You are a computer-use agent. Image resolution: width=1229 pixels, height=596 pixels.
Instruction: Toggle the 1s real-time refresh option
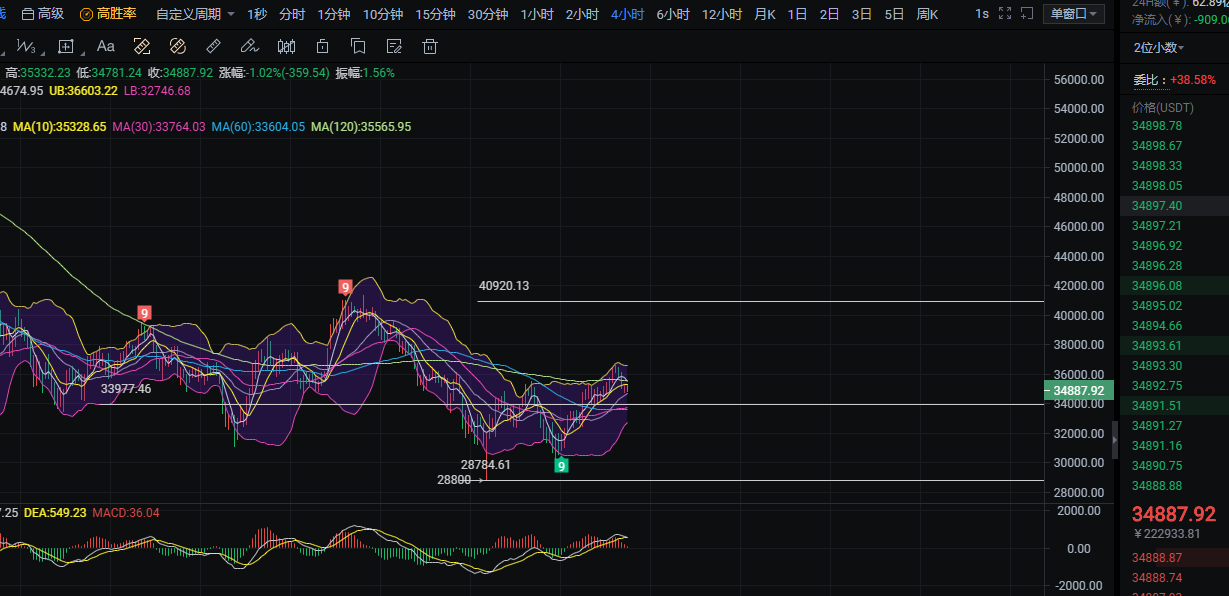coord(982,14)
